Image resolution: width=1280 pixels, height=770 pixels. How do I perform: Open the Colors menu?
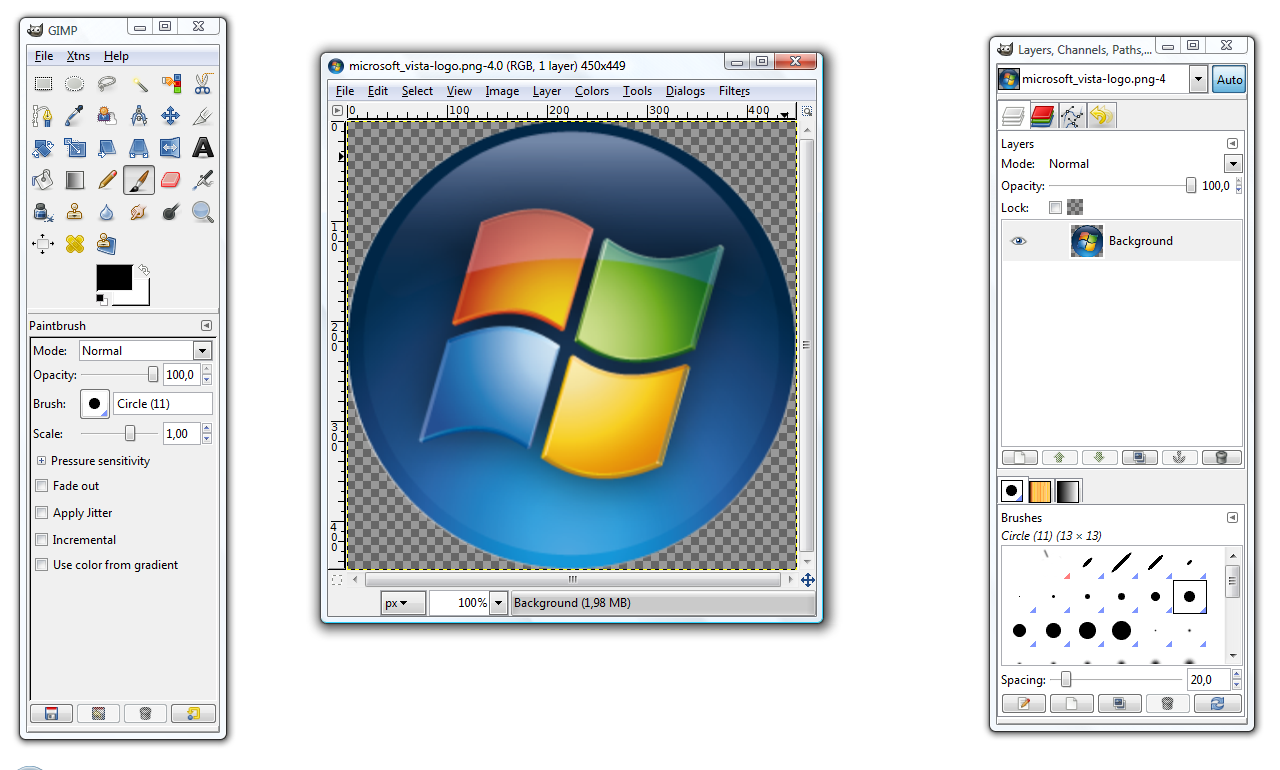click(592, 91)
